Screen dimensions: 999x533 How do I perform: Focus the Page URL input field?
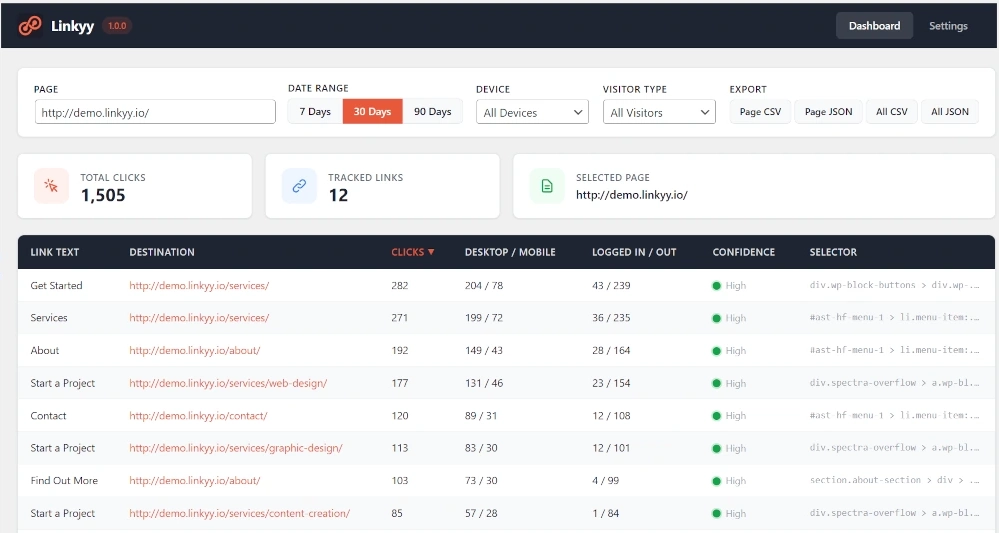point(155,112)
